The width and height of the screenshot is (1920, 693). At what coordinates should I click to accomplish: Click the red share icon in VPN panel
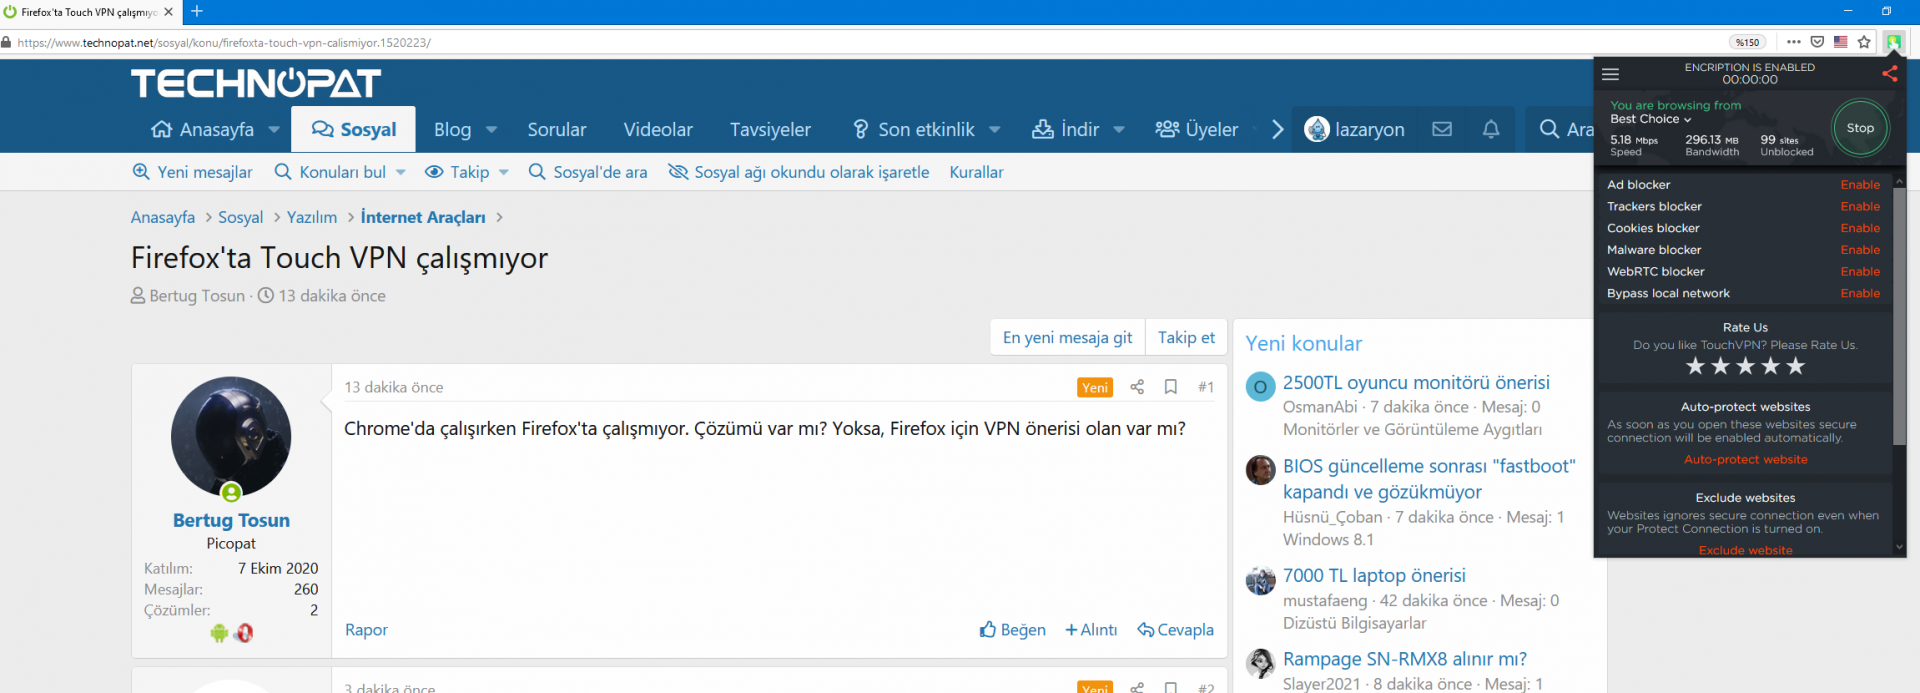[x=1889, y=74]
